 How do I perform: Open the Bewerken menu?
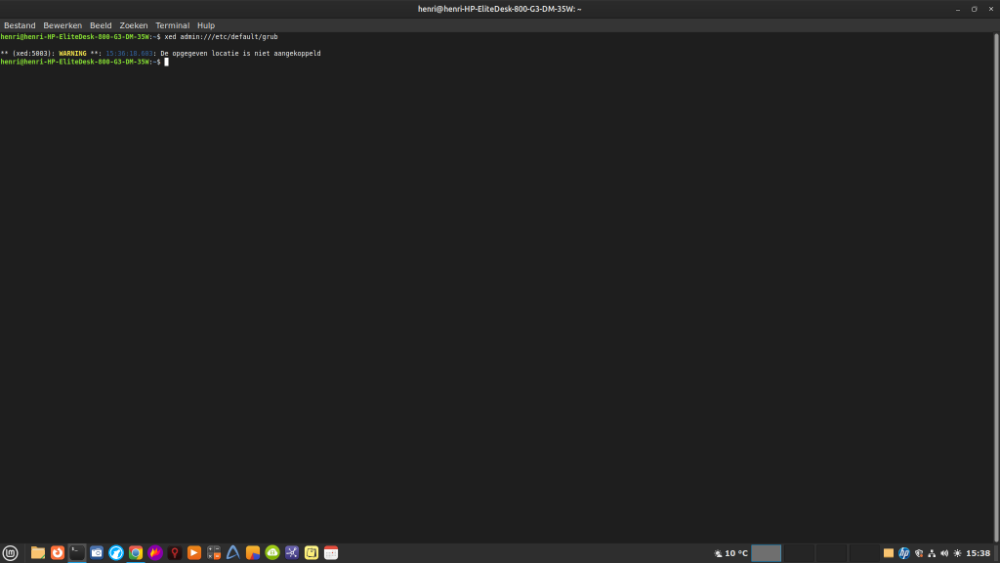(x=62, y=25)
